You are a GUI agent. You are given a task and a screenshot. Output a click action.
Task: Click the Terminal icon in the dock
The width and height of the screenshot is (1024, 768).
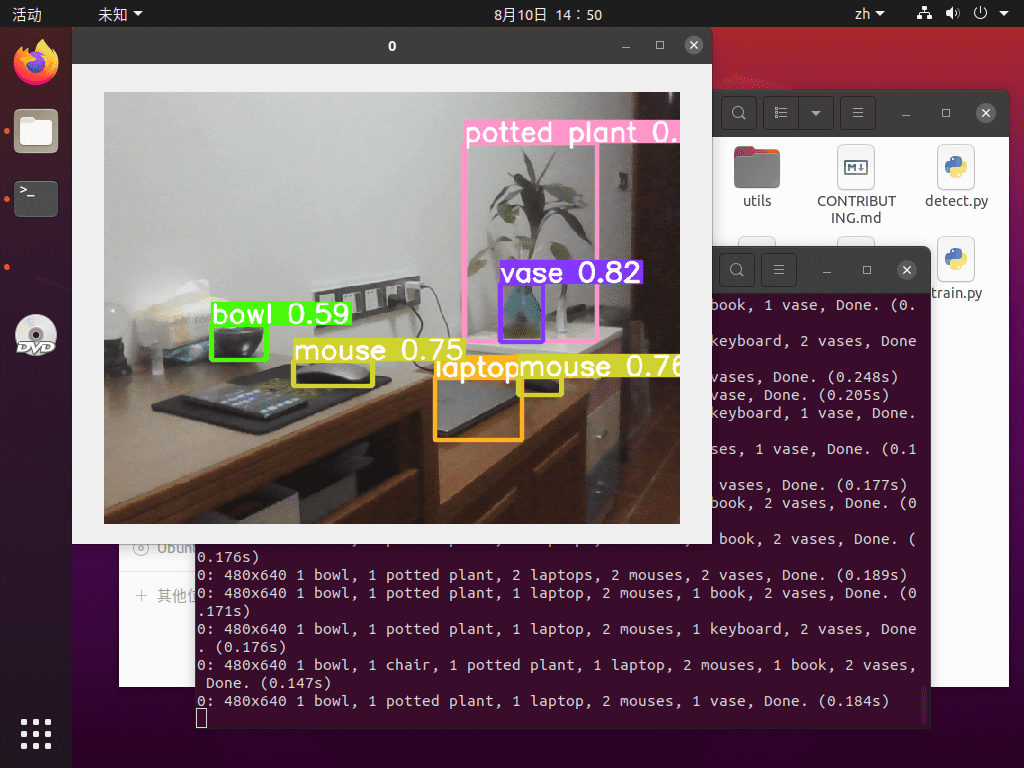click(36, 198)
